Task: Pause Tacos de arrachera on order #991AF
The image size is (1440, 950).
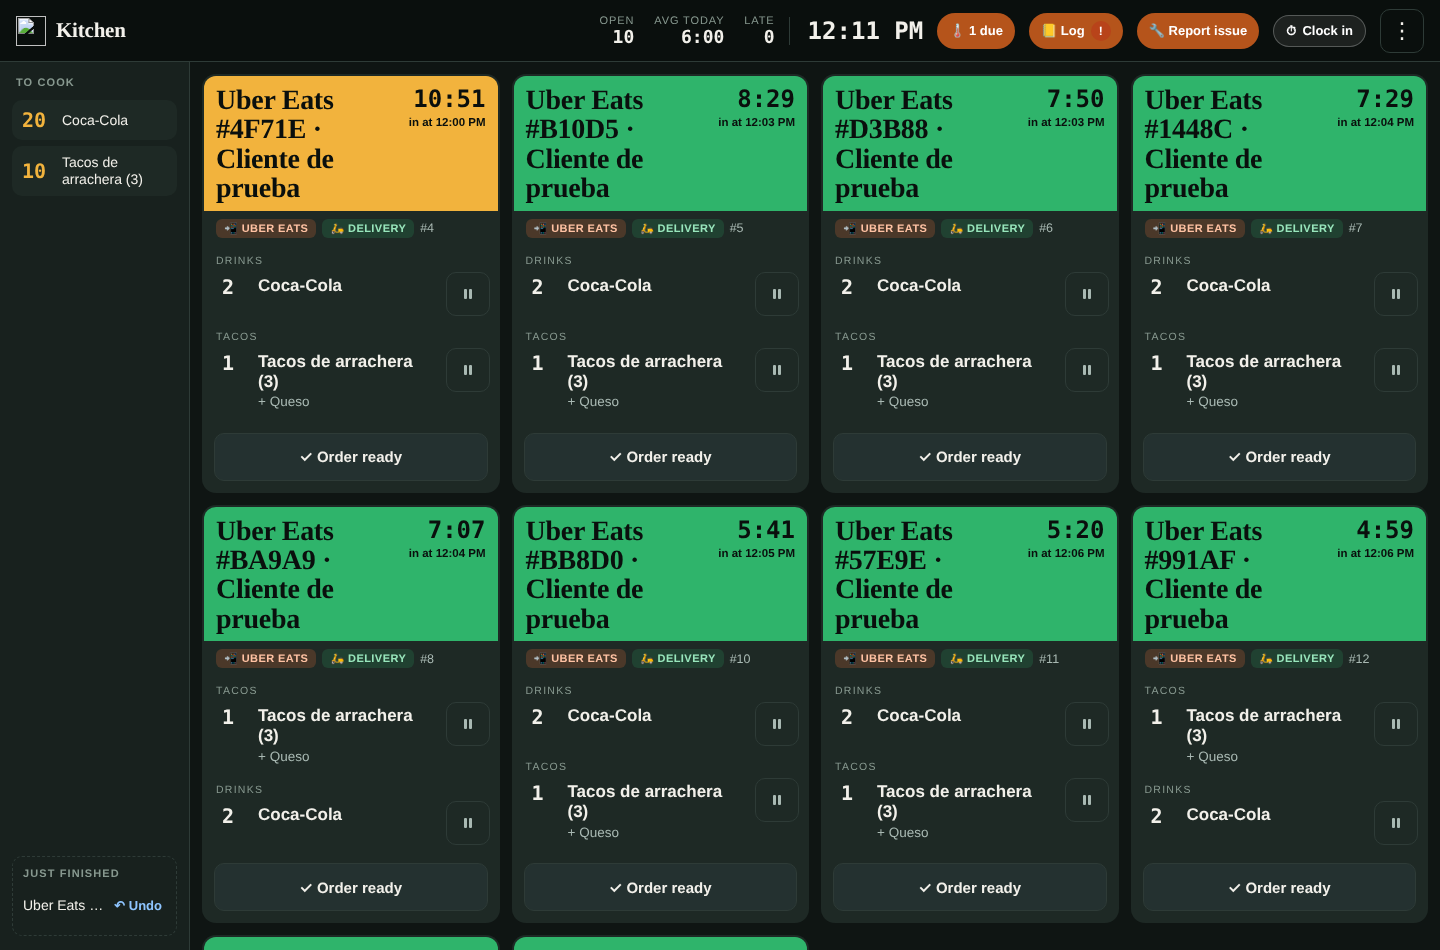Action: coord(1396,724)
